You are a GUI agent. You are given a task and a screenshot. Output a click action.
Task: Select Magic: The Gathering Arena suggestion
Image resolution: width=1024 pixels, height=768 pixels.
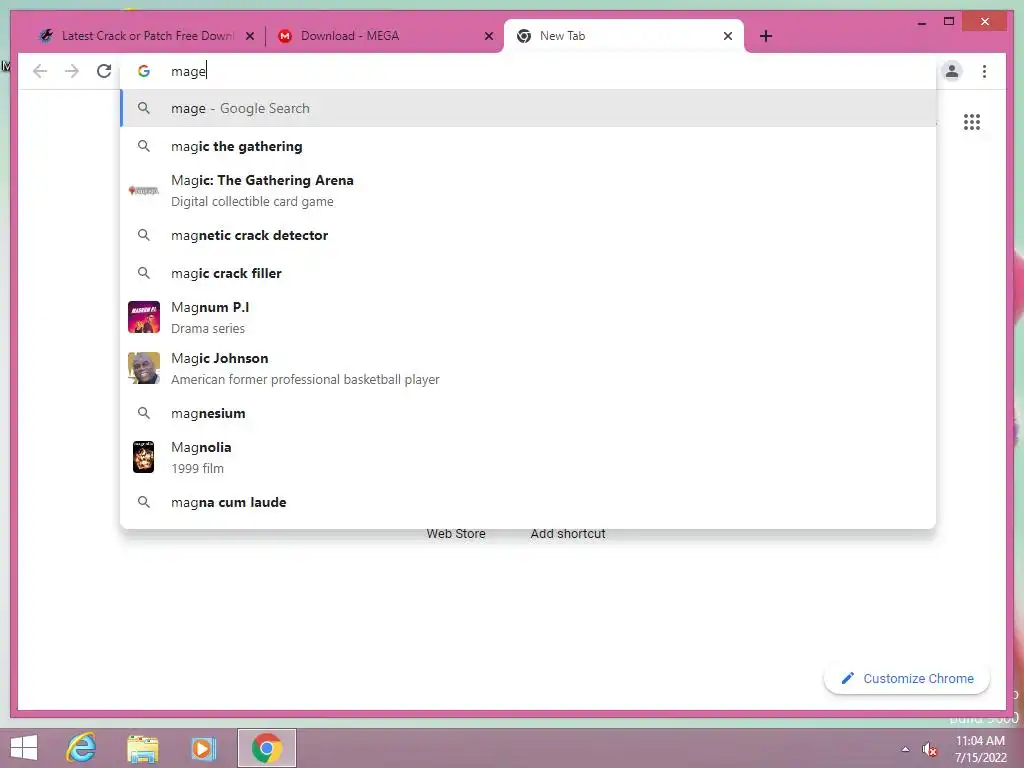(x=528, y=191)
